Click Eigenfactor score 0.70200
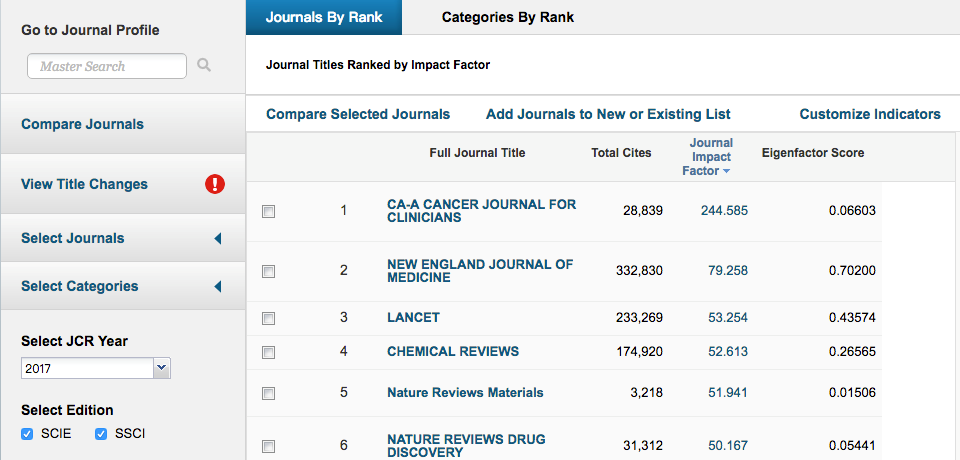This screenshot has width=960, height=460. pos(852,271)
